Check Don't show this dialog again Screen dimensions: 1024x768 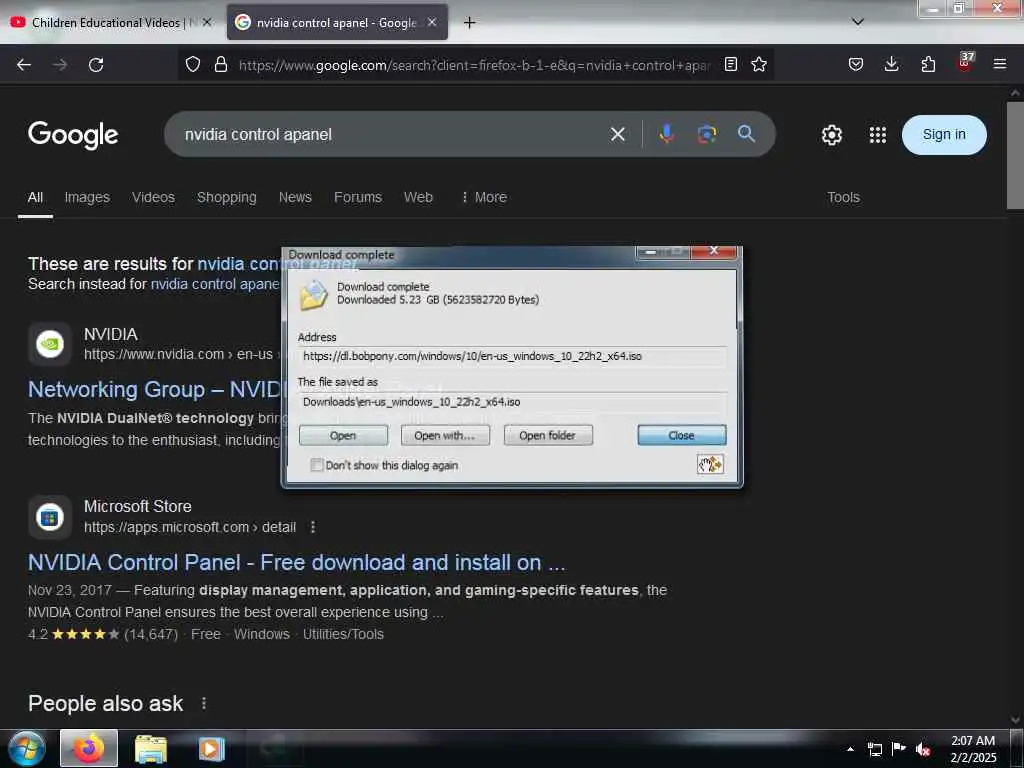point(317,465)
